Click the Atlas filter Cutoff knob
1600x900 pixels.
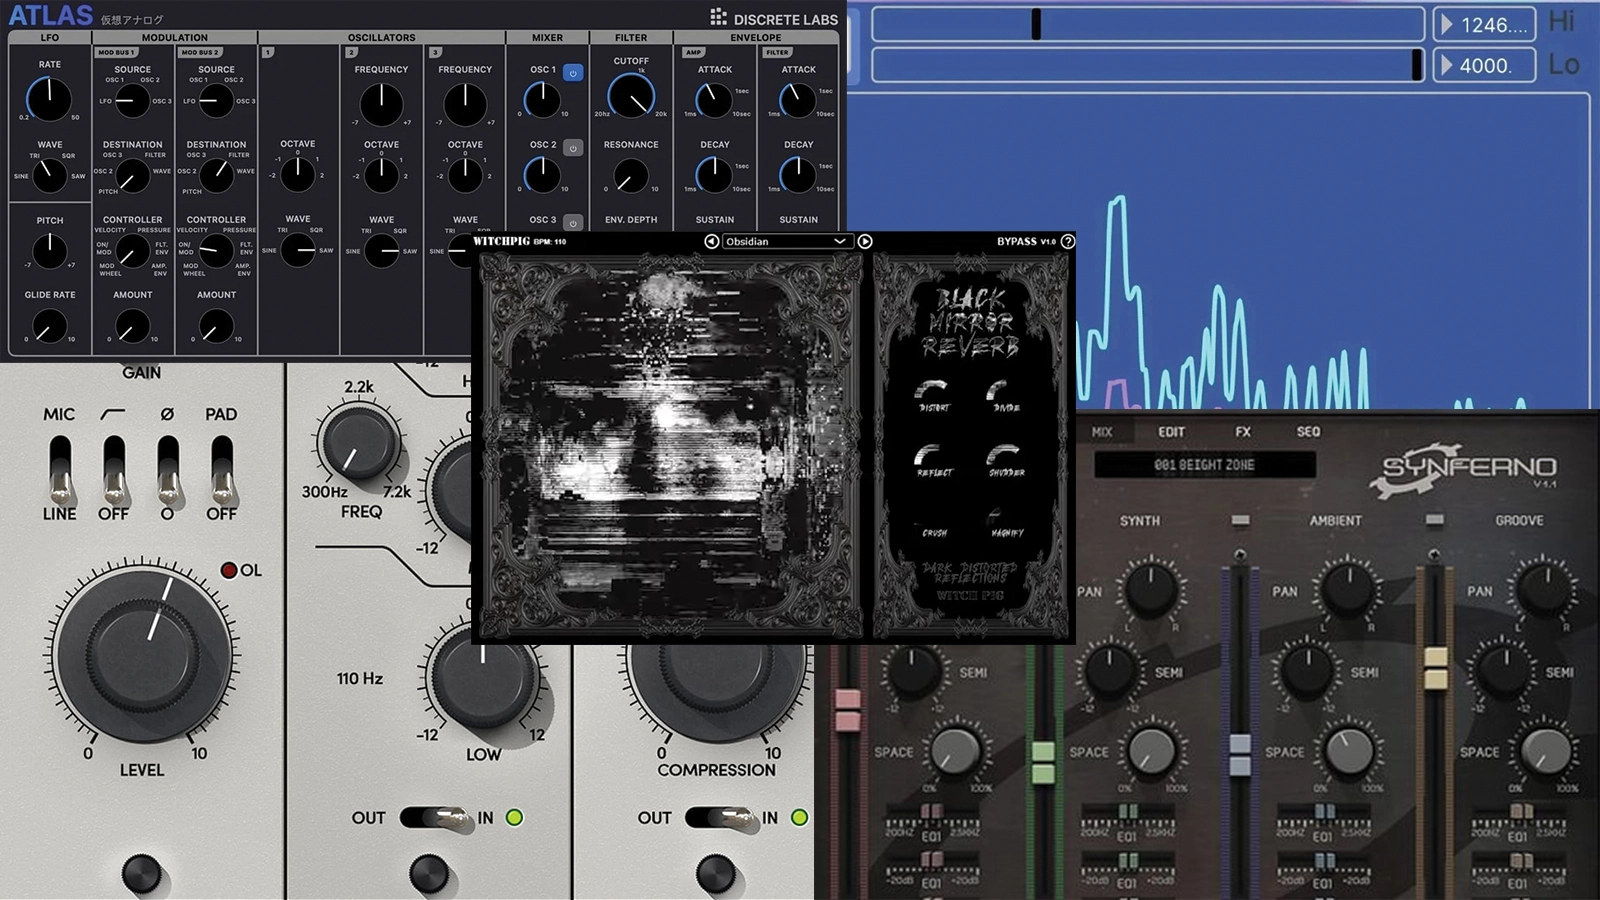(631, 97)
